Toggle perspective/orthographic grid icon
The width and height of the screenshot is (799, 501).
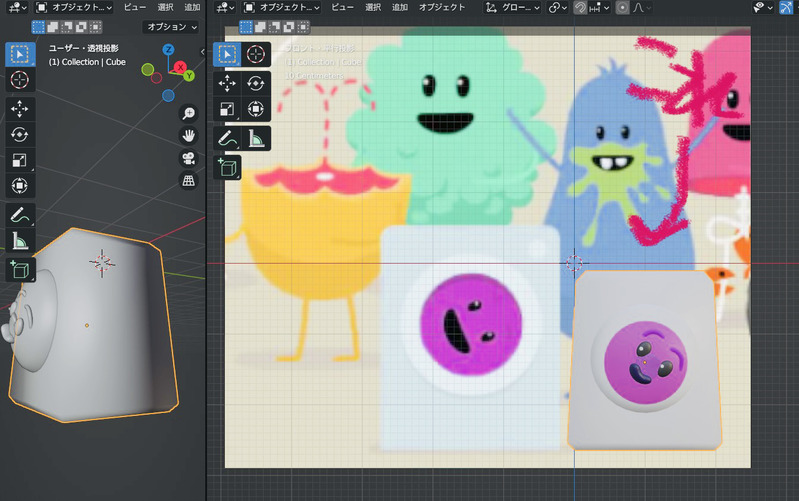pyautogui.click(x=187, y=180)
